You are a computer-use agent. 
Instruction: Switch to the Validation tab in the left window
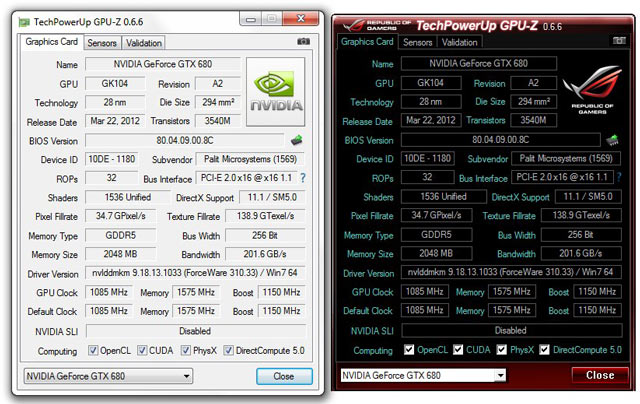tap(144, 43)
